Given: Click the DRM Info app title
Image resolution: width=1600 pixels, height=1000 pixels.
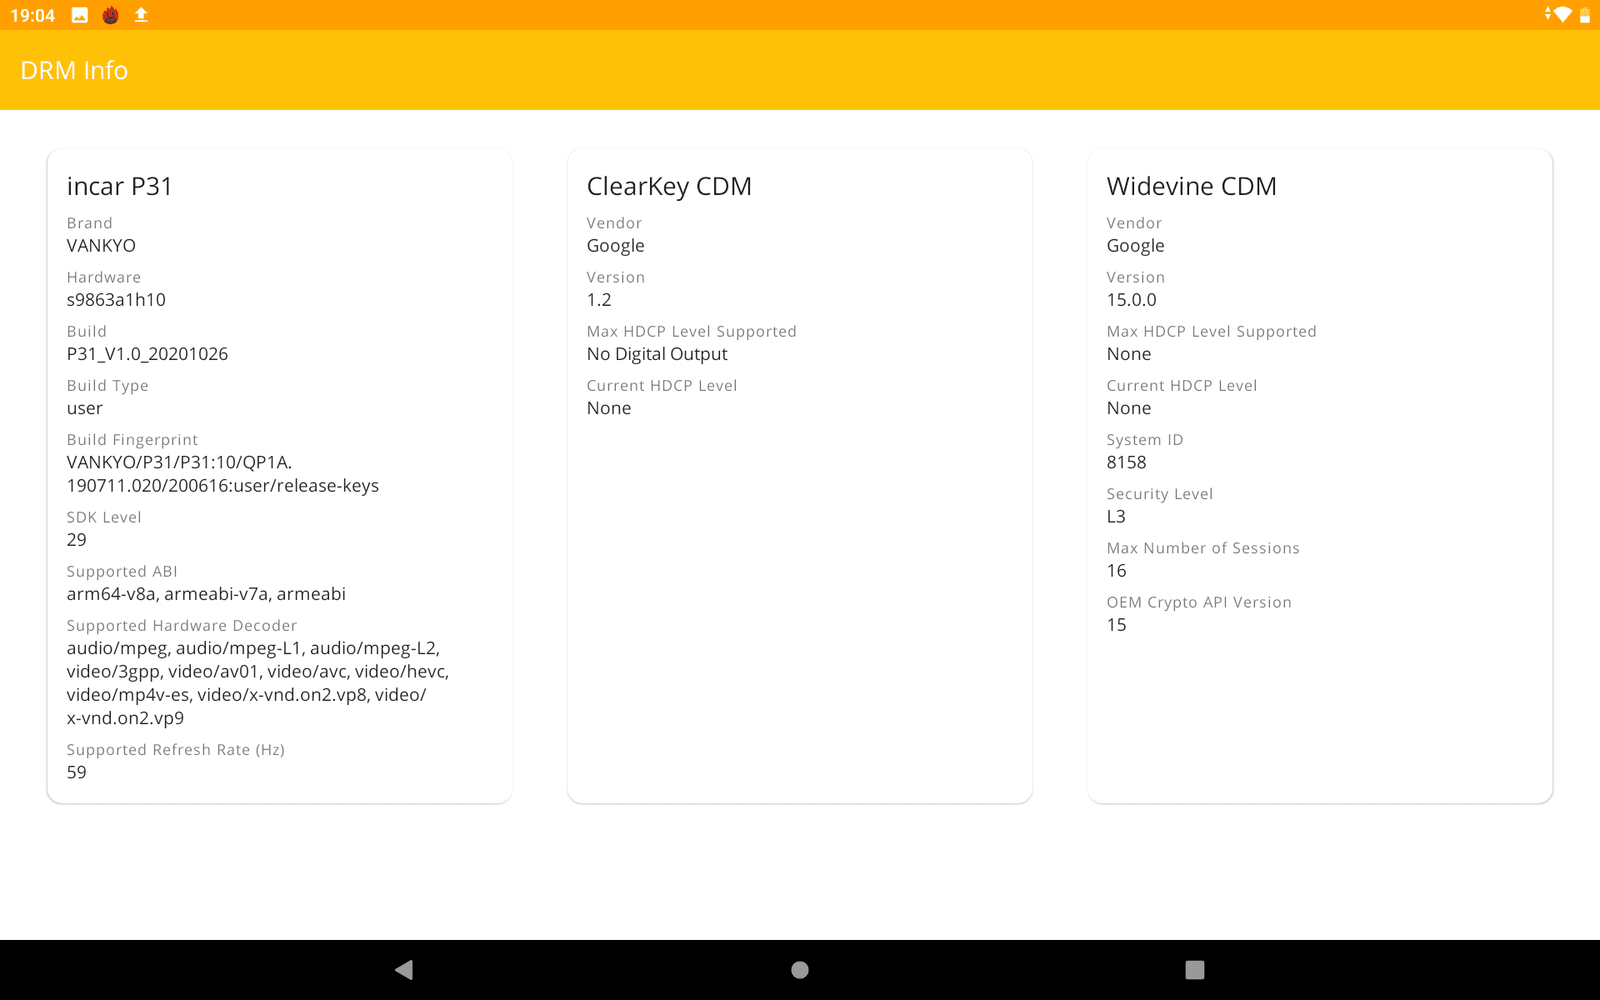Looking at the screenshot, I should [74, 70].
